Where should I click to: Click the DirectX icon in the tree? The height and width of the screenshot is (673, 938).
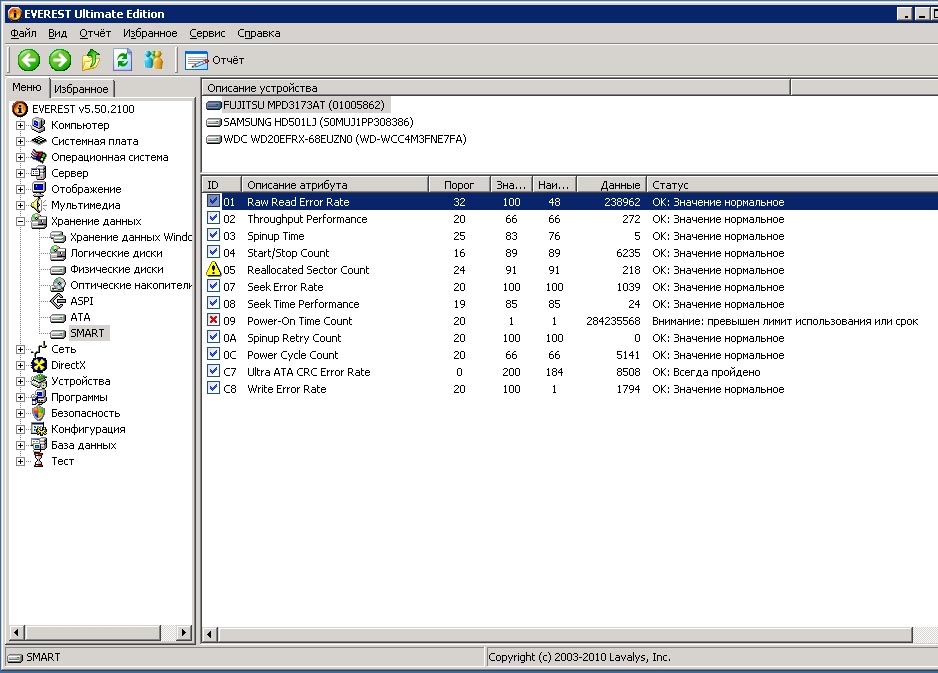[39, 365]
